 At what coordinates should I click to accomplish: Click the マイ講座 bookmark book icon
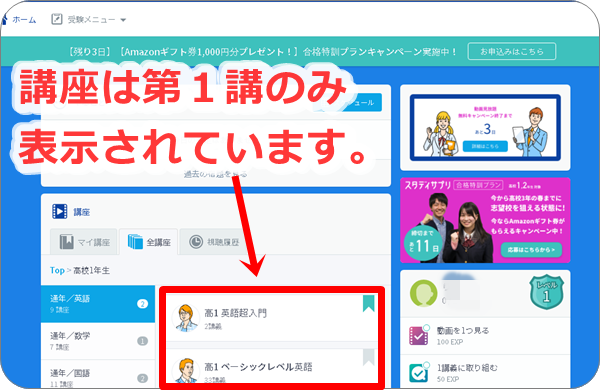[x=67, y=242]
